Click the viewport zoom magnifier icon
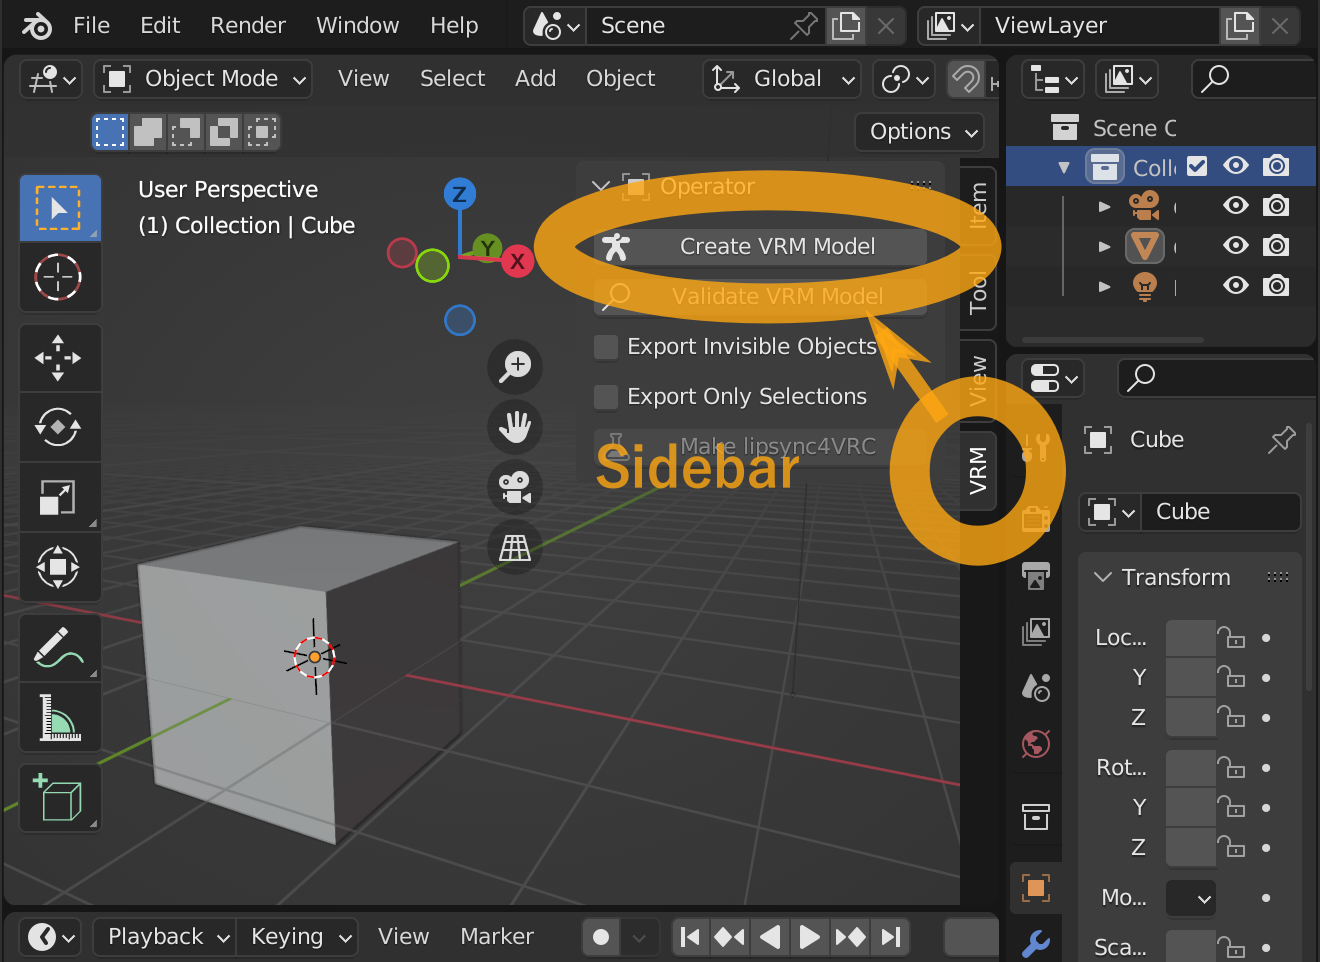The image size is (1320, 962). (x=515, y=366)
